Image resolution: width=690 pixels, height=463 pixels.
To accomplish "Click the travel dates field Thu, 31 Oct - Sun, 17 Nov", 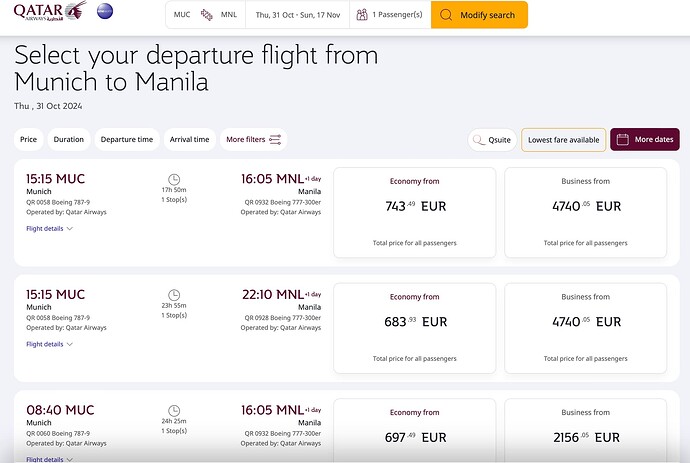I will coord(298,15).
